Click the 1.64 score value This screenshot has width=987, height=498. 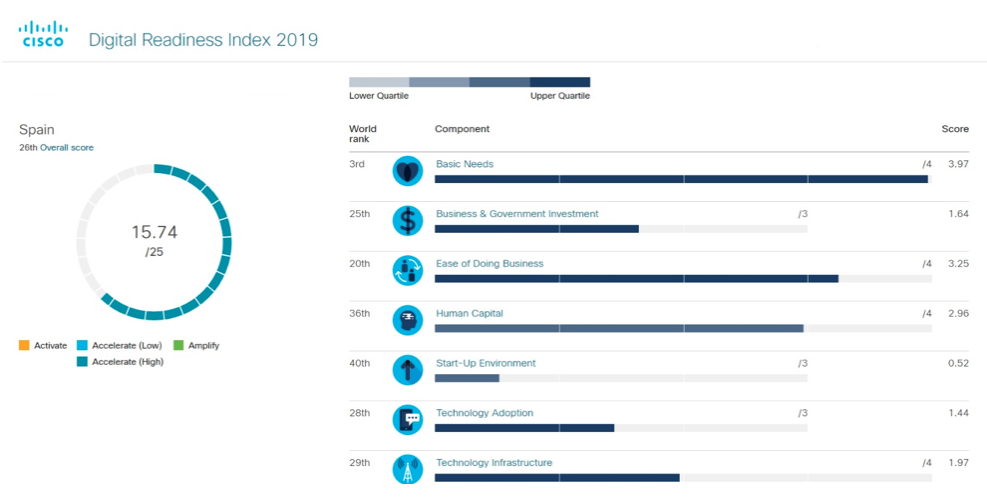(958, 213)
